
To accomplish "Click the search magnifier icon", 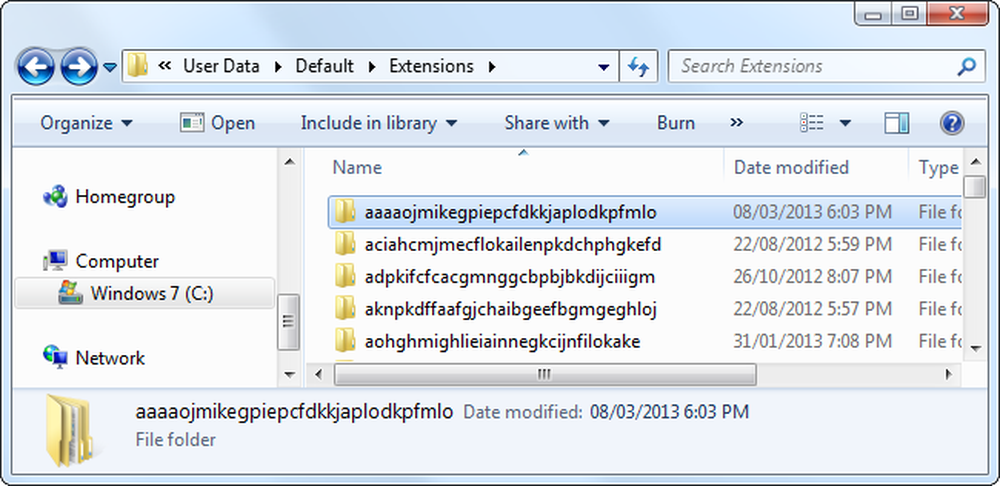I will coord(967,66).
